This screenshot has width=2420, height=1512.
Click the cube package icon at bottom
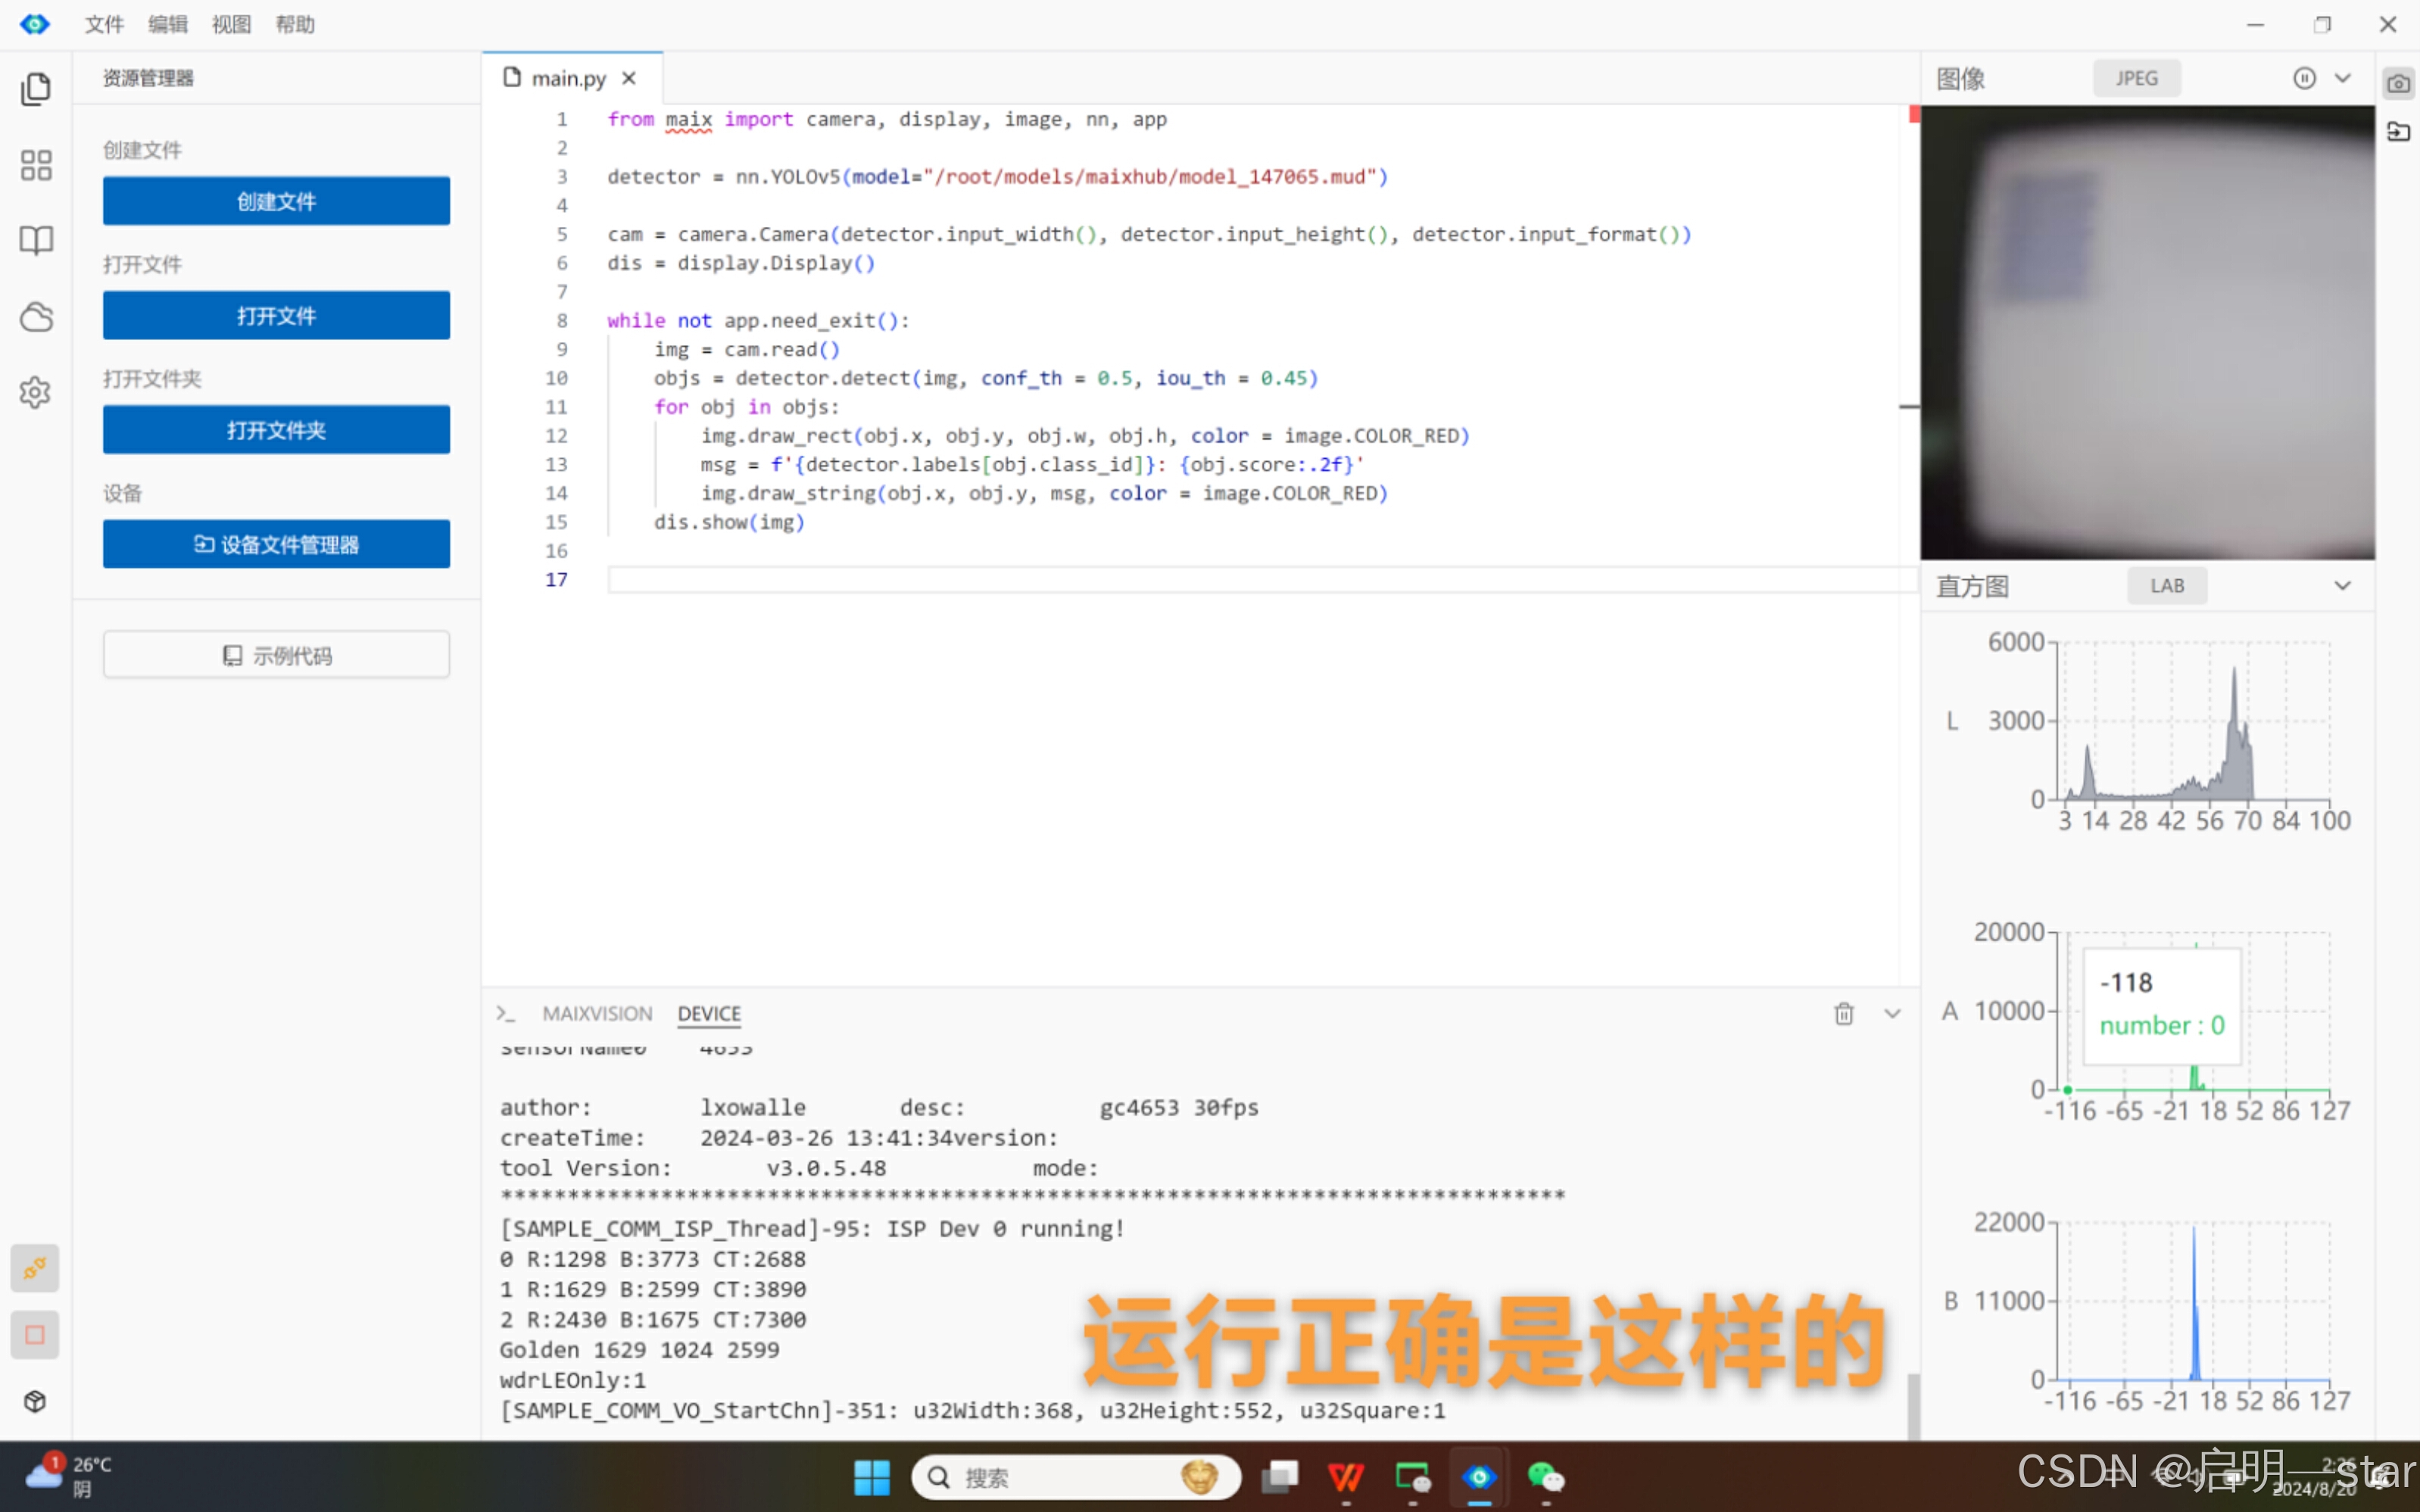tap(35, 1401)
